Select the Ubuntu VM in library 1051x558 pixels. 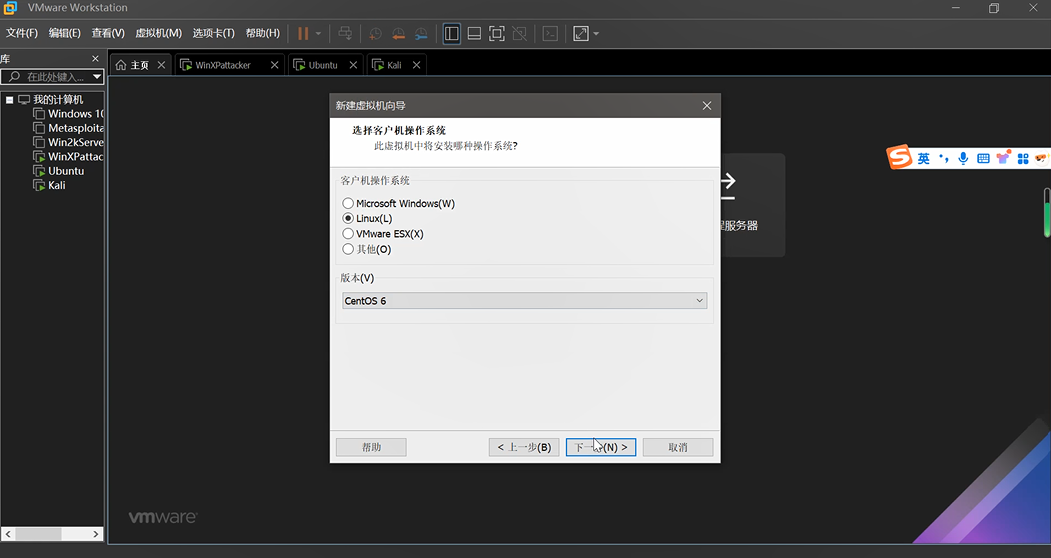(66, 170)
